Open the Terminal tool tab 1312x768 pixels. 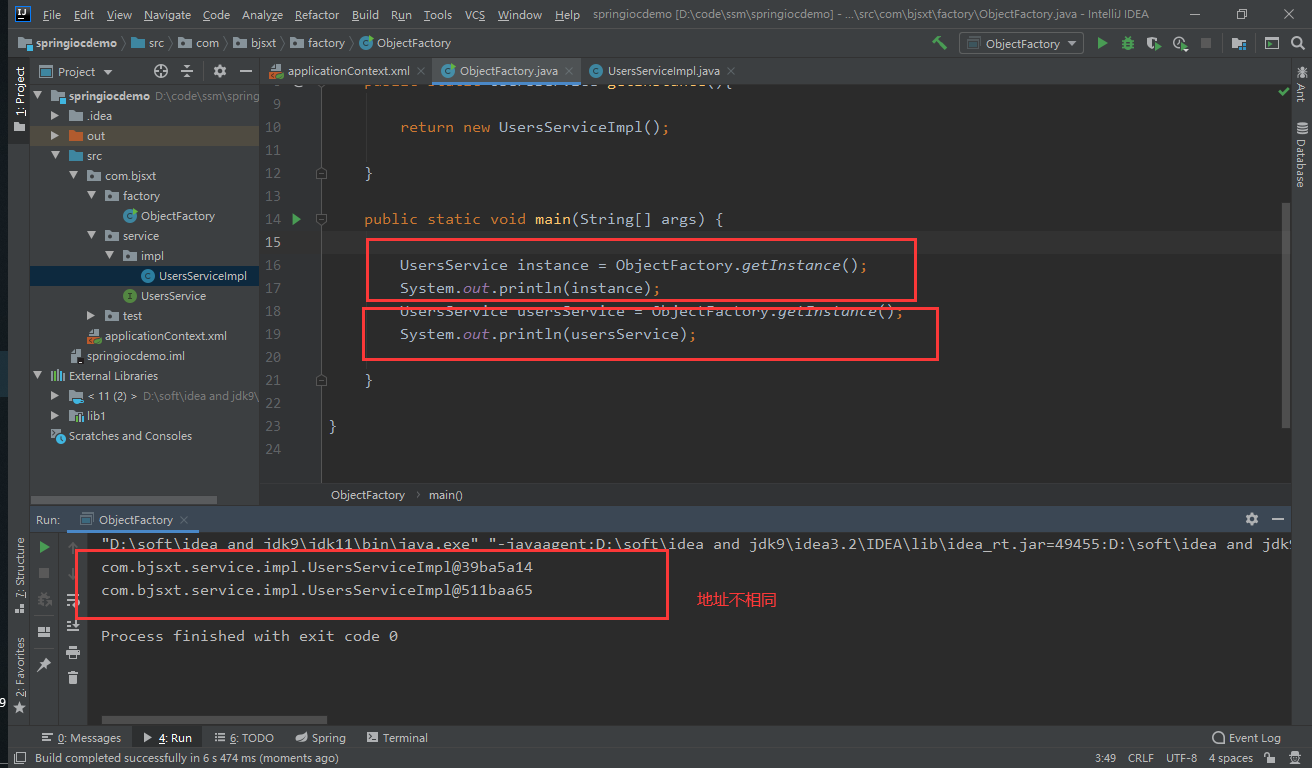[397, 738]
